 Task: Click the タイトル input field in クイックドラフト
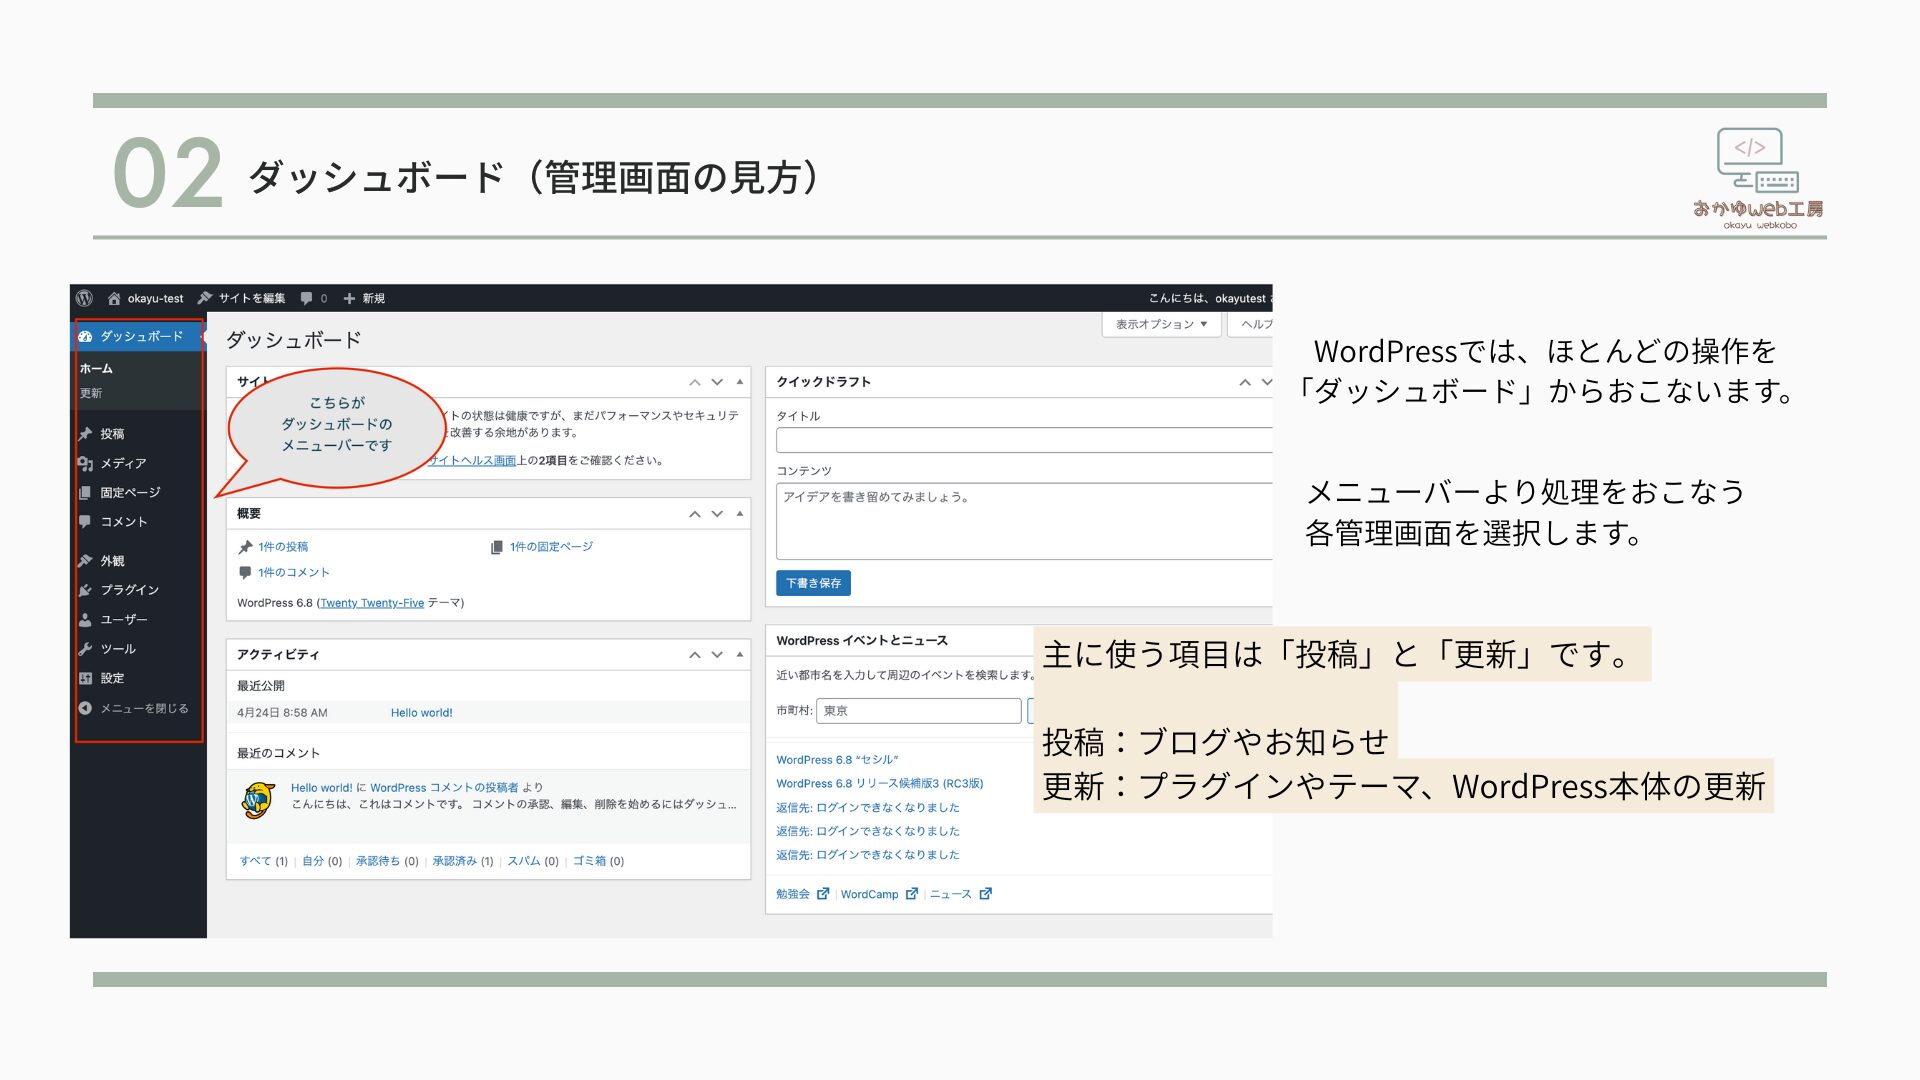(x=1024, y=441)
